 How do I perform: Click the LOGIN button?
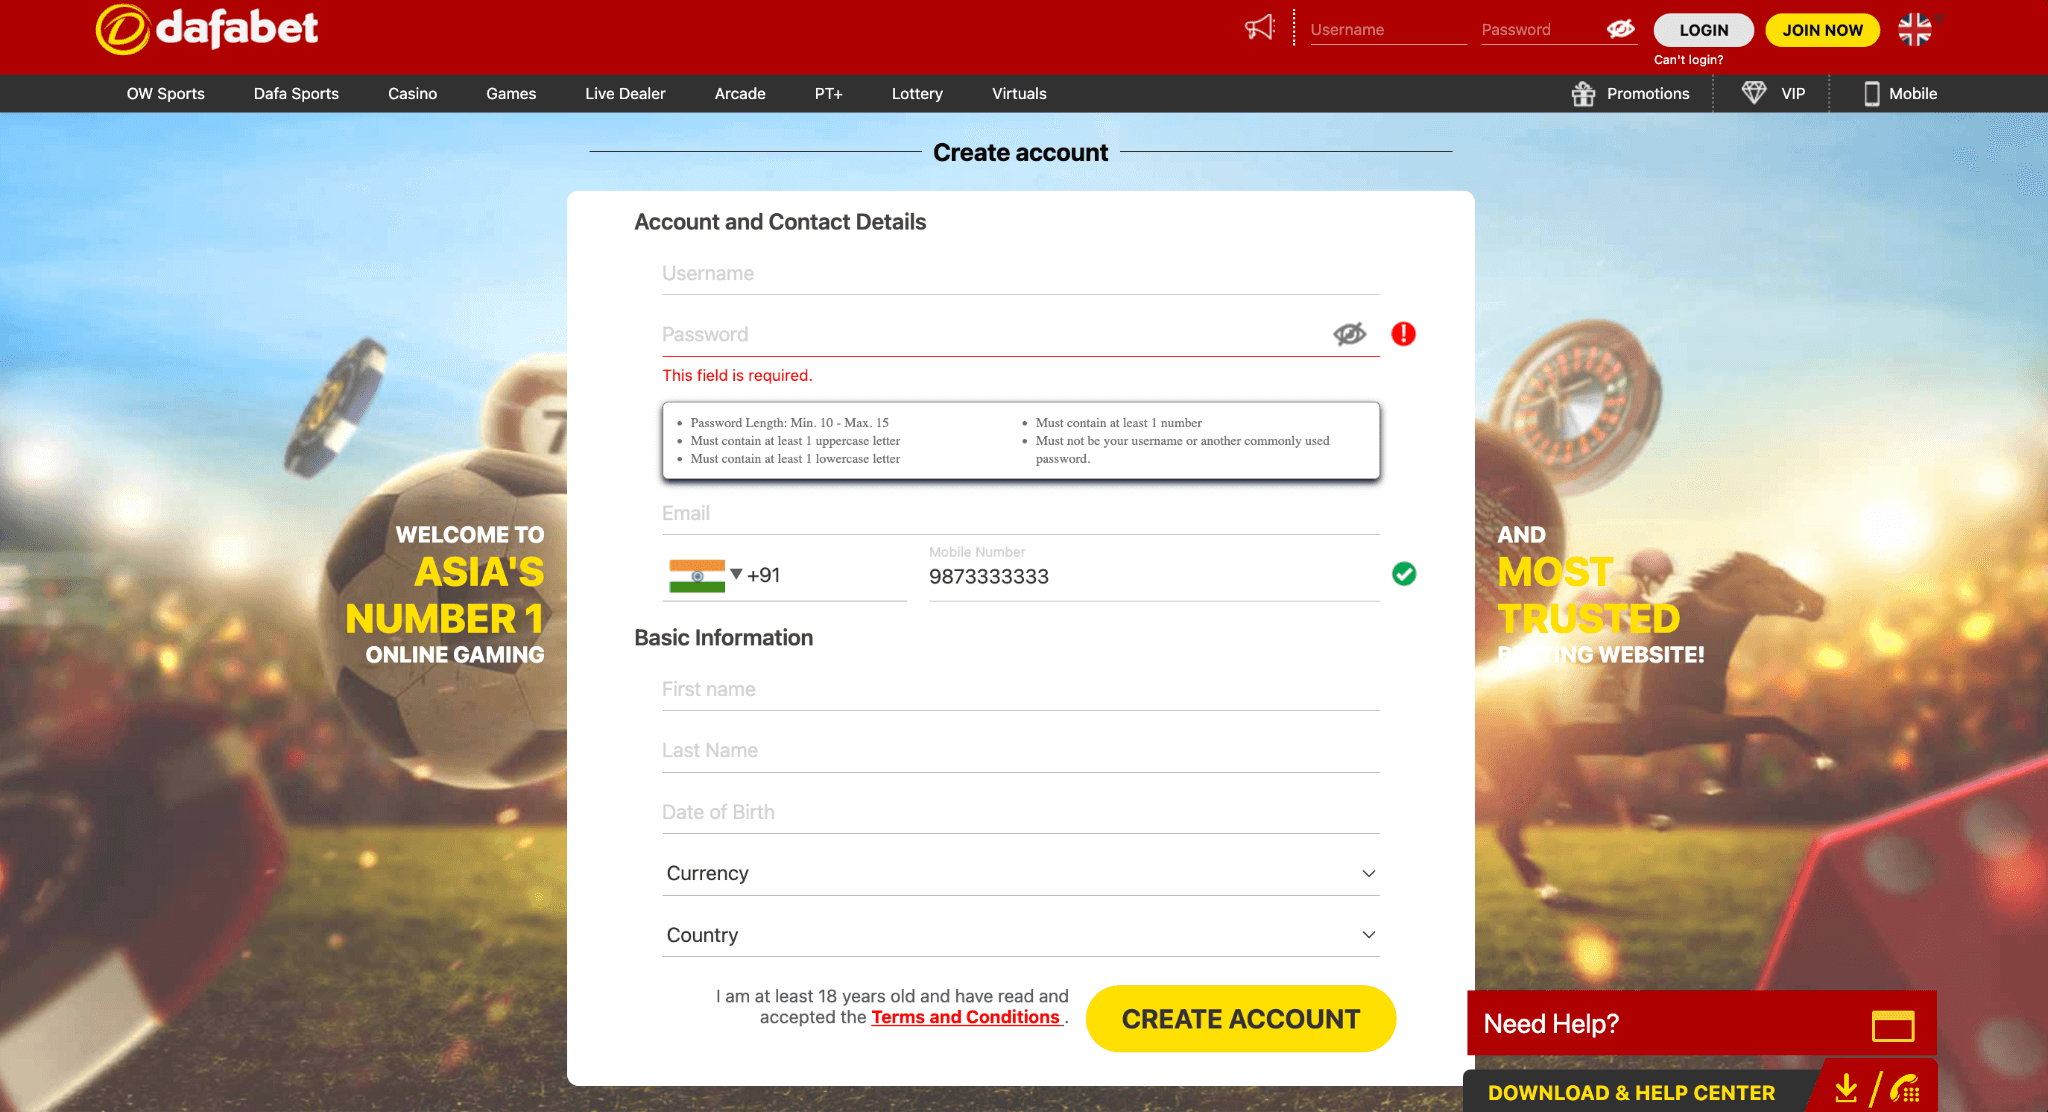pyautogui.click(x=1703, y=30)
